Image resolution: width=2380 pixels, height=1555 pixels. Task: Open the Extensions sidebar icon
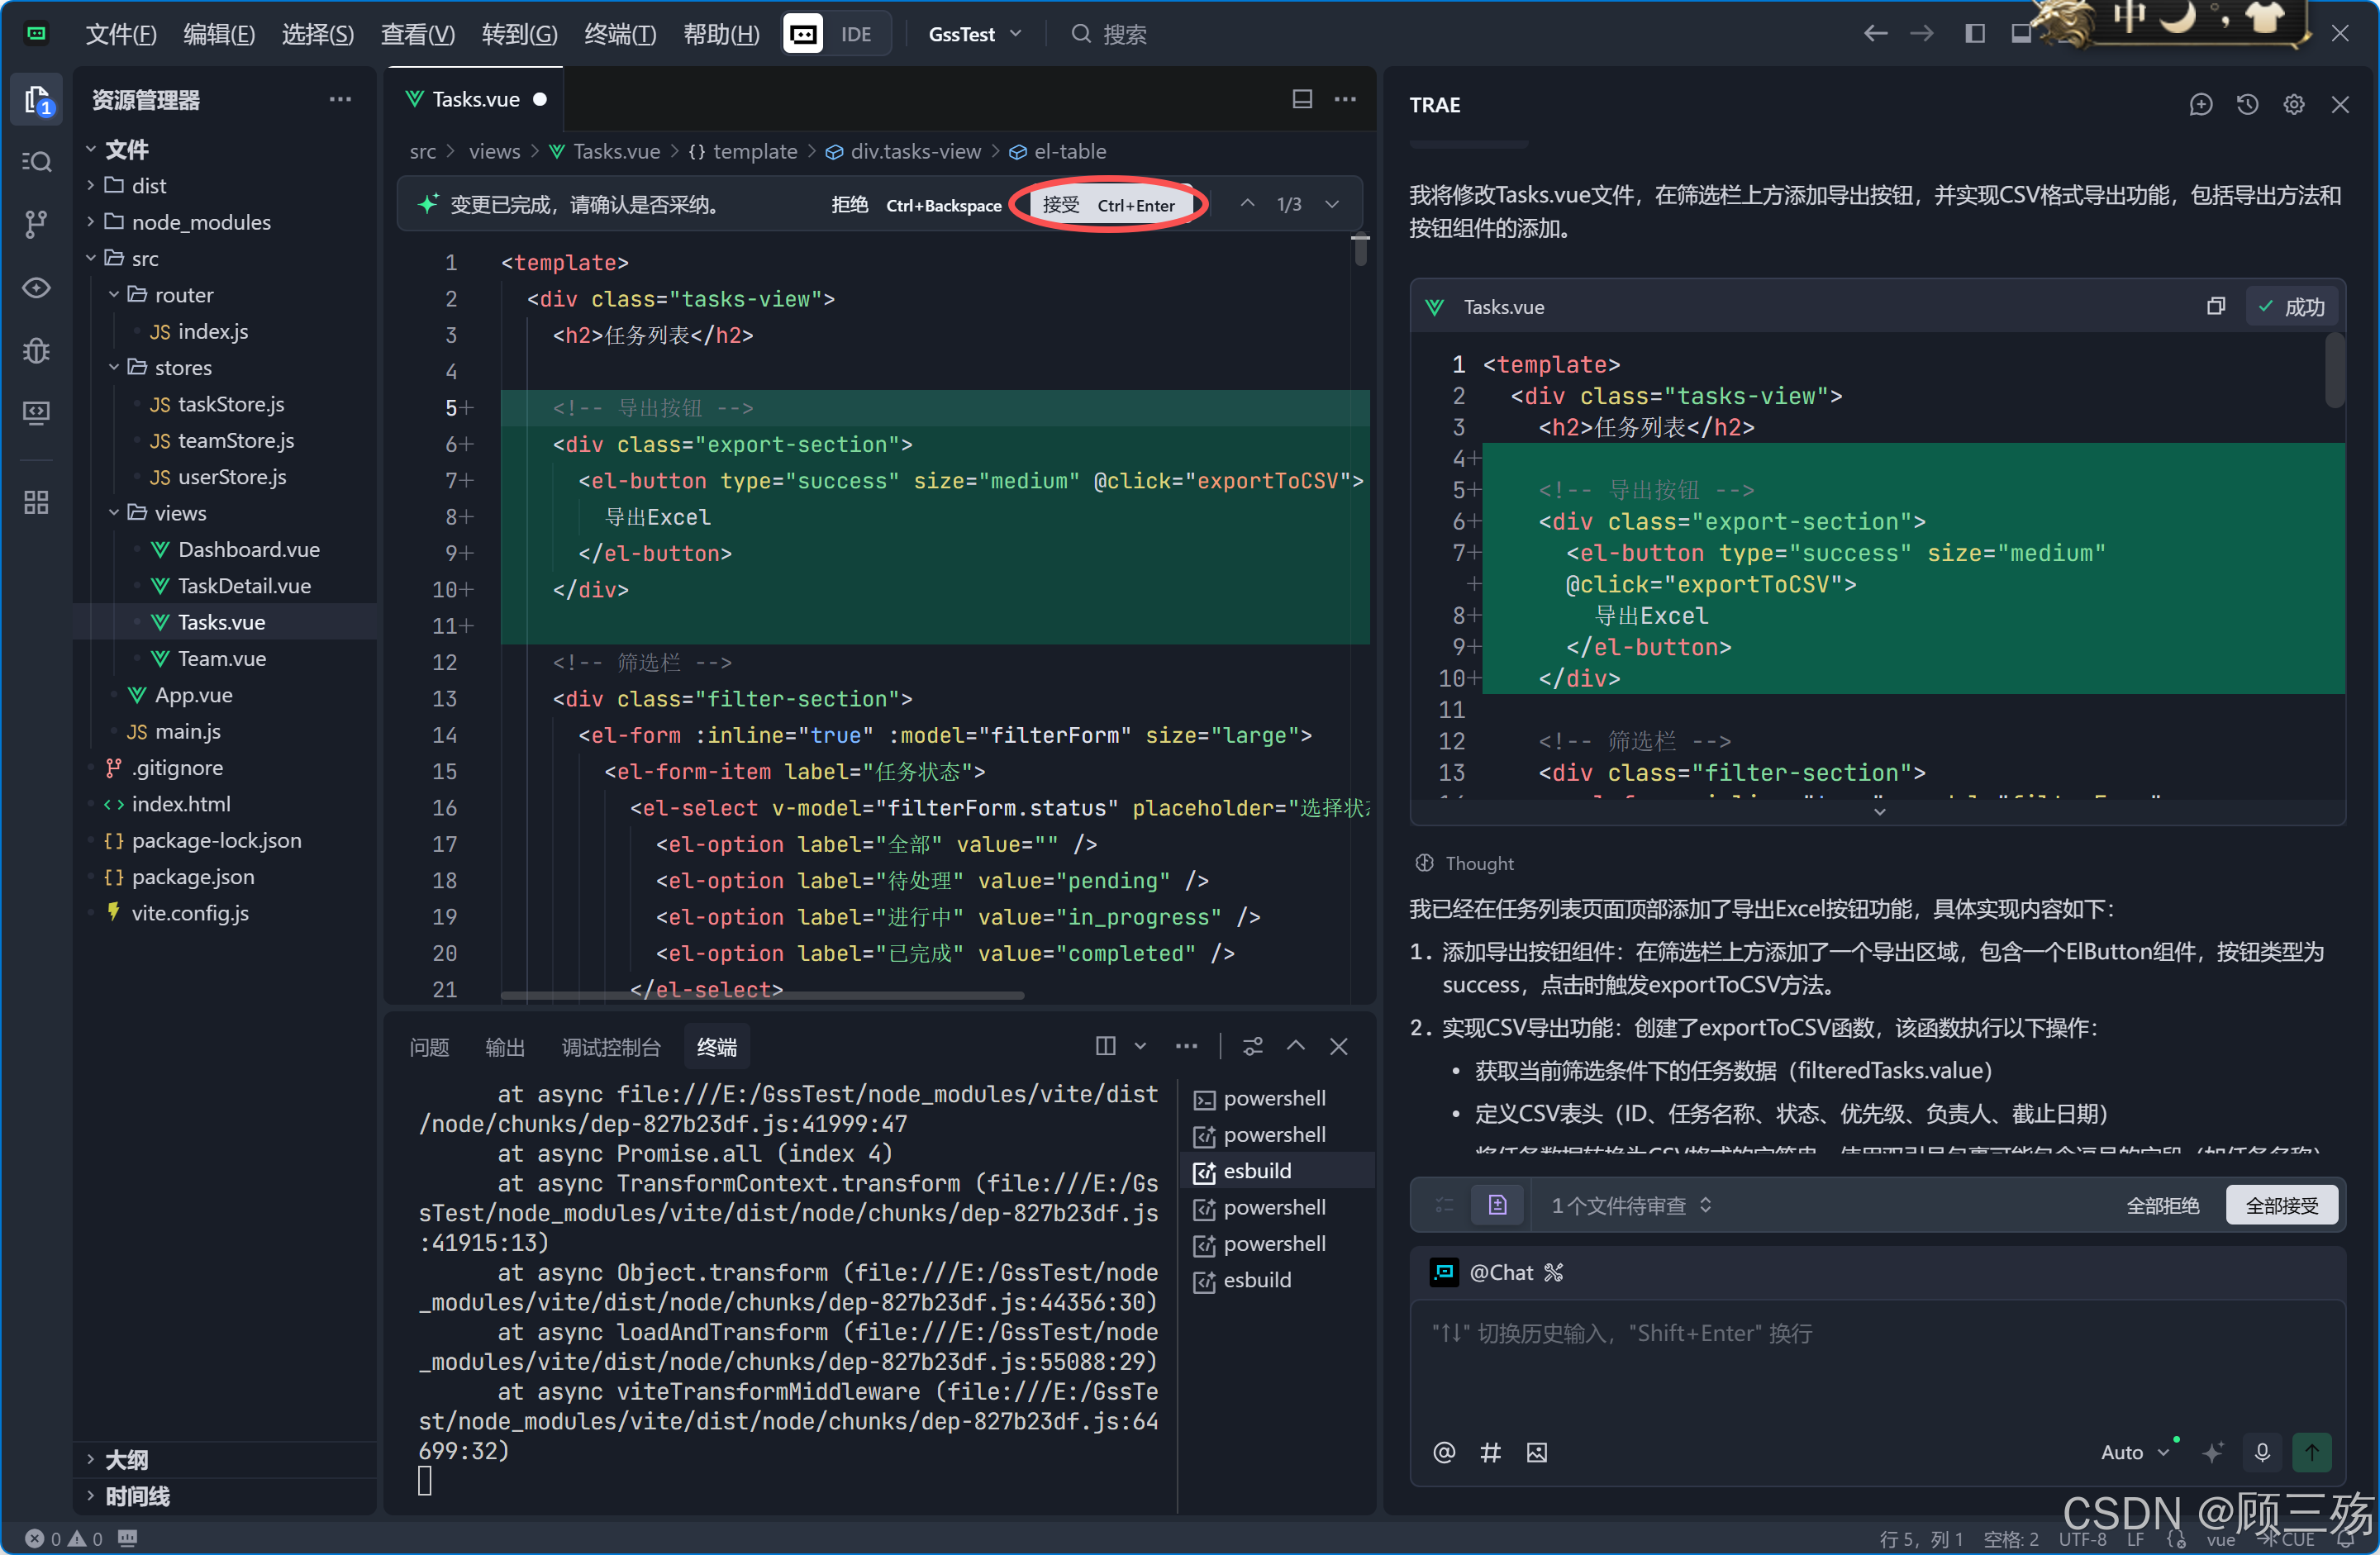pos(36,502)
